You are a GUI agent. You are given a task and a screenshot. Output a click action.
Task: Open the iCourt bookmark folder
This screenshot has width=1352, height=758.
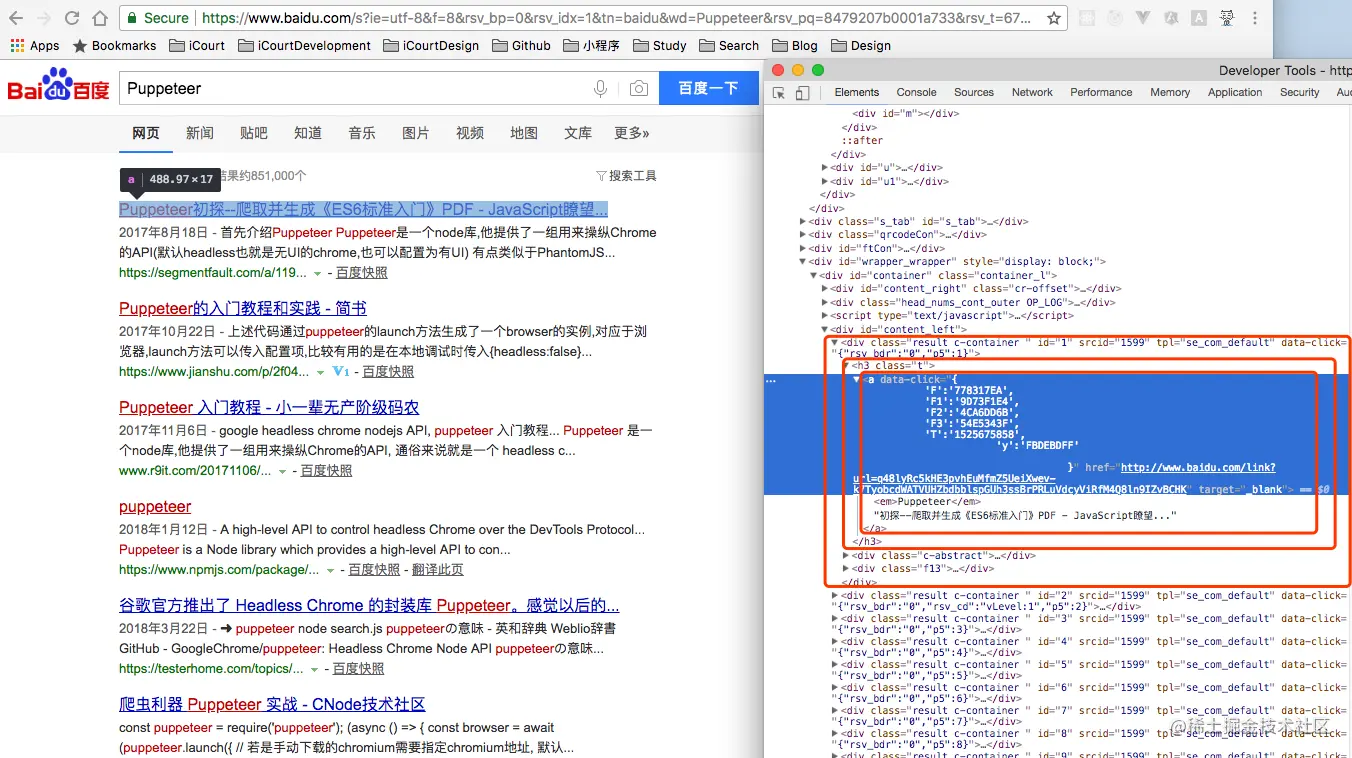click(197, 45)
